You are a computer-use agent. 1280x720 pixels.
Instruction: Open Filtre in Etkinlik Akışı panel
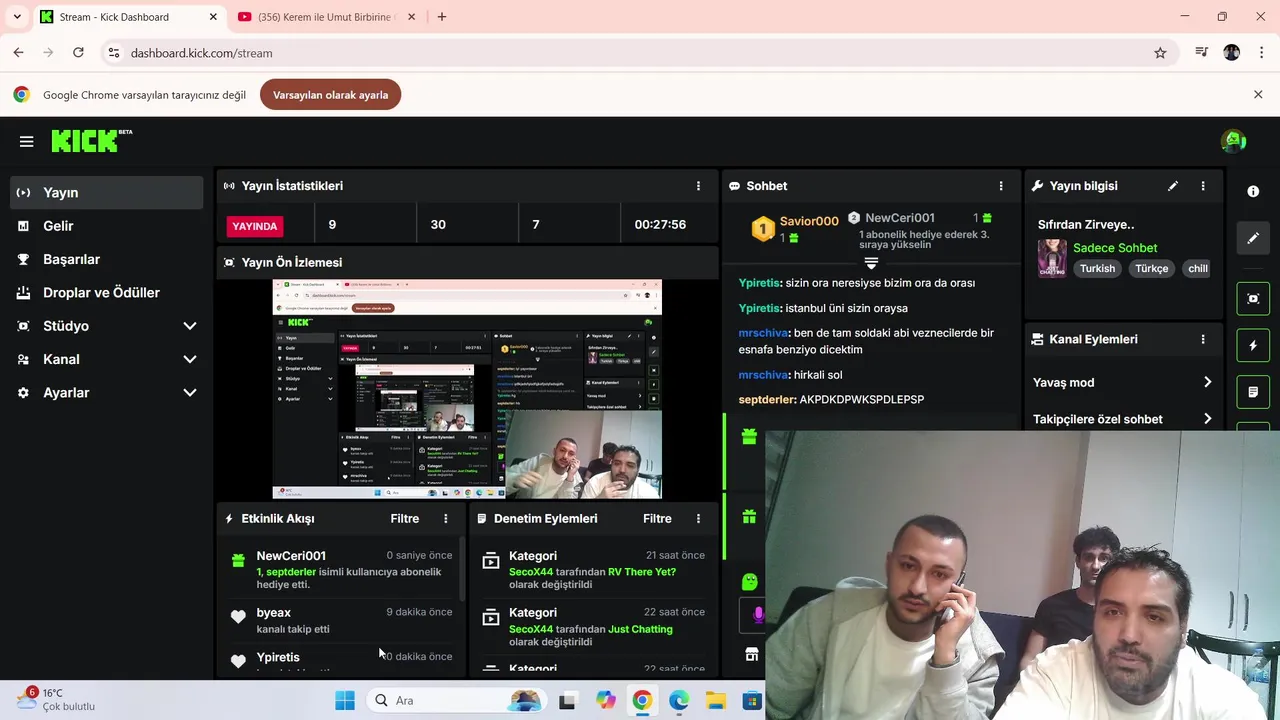click(x=405, y=518)
